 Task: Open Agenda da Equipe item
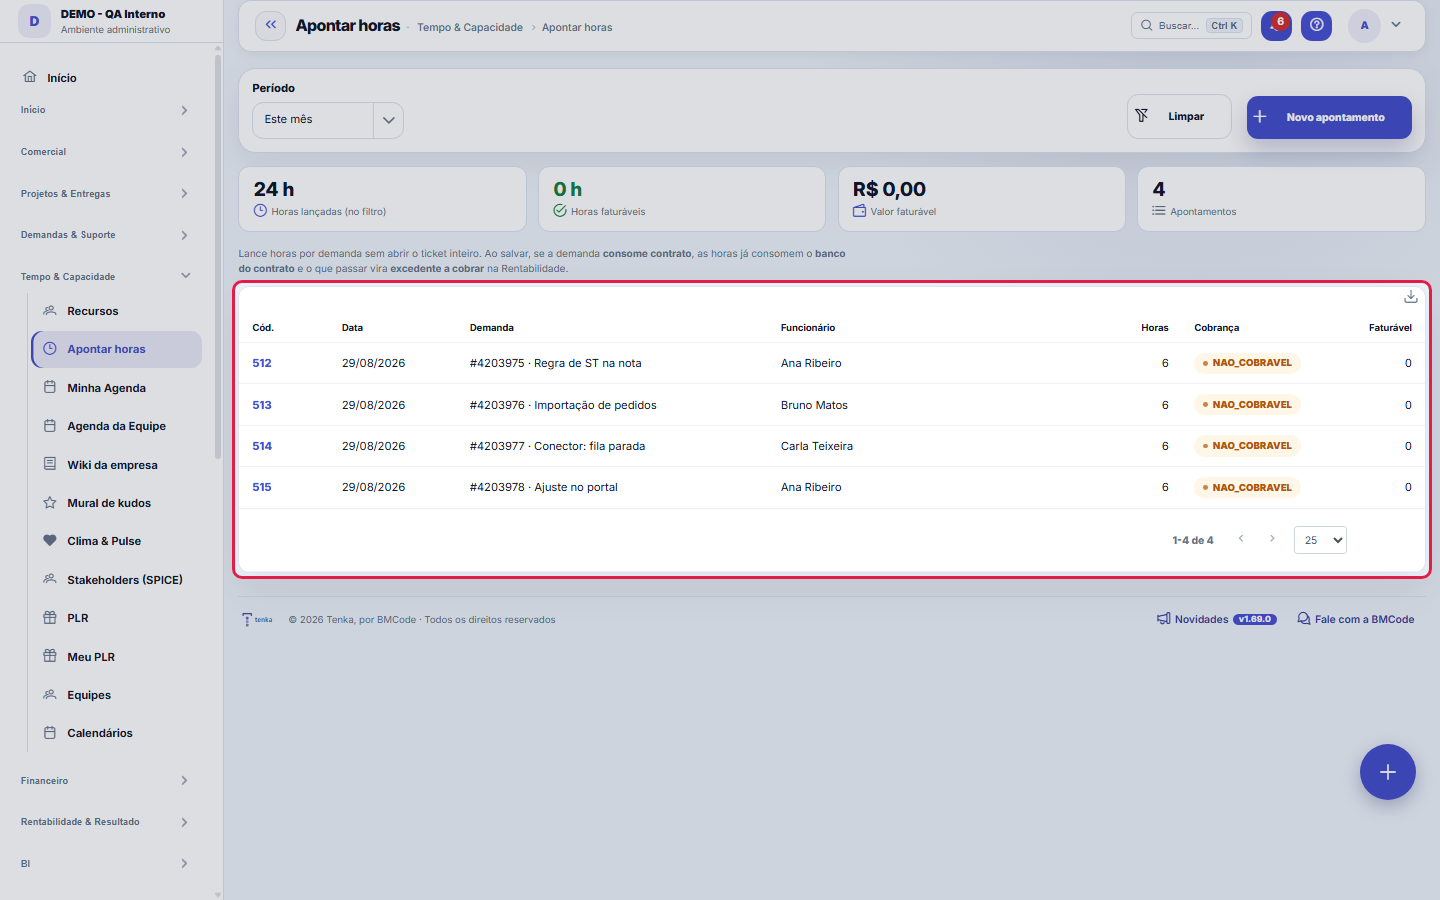pos(117,426)
